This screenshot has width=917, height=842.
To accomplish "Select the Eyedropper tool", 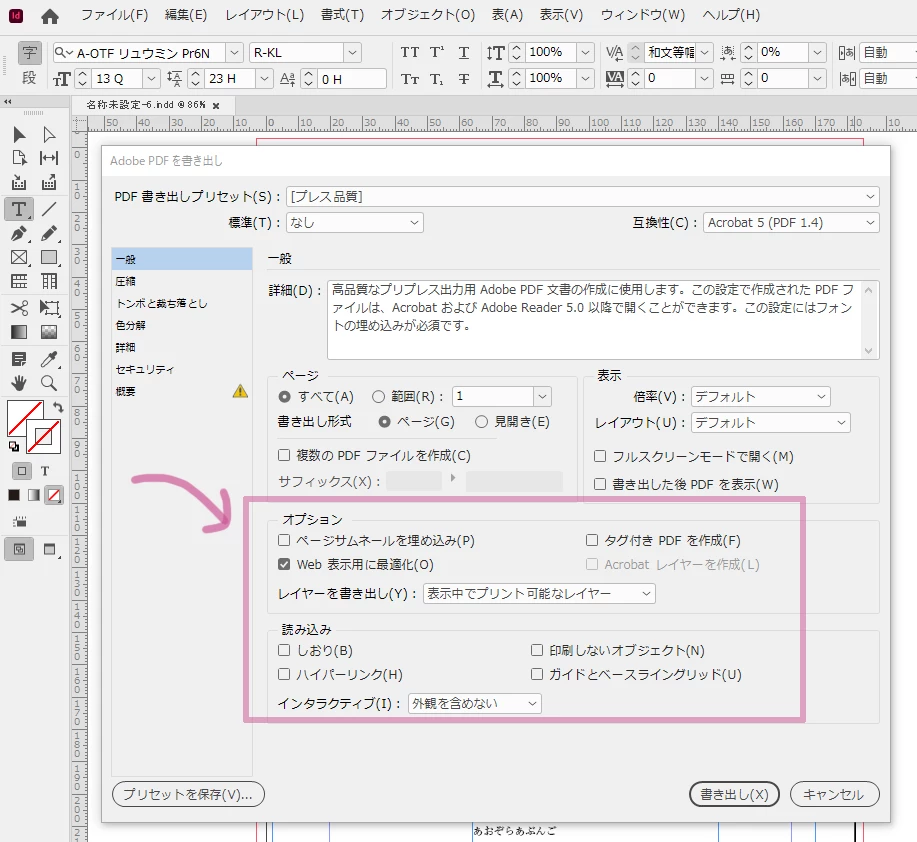I will click(49, 359).
